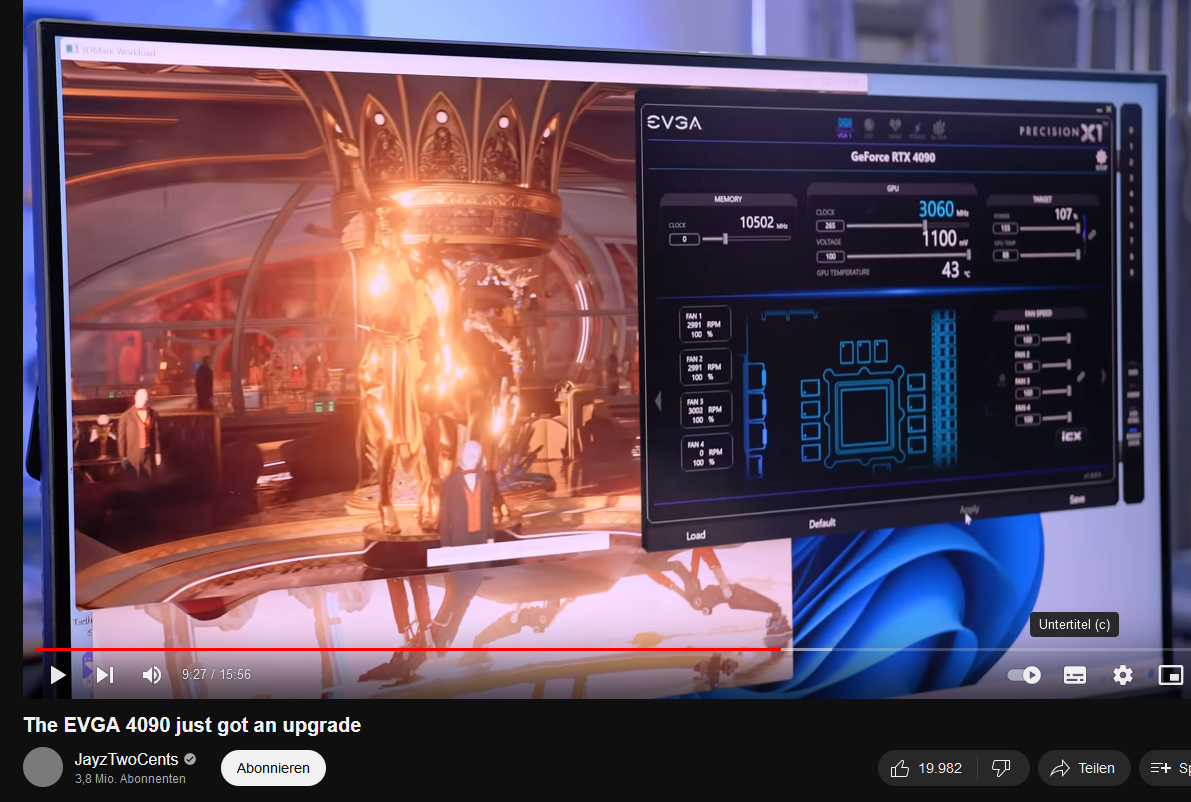Image resolution: width=1191 pixels, height=802 pixels.
Task: Open the JayzTwoCents channel name link
Action: click(126, 759)
